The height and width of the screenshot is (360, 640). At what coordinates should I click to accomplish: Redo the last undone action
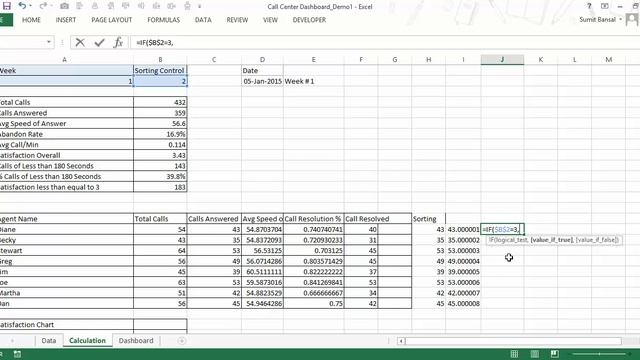click(x=42, y=6)
